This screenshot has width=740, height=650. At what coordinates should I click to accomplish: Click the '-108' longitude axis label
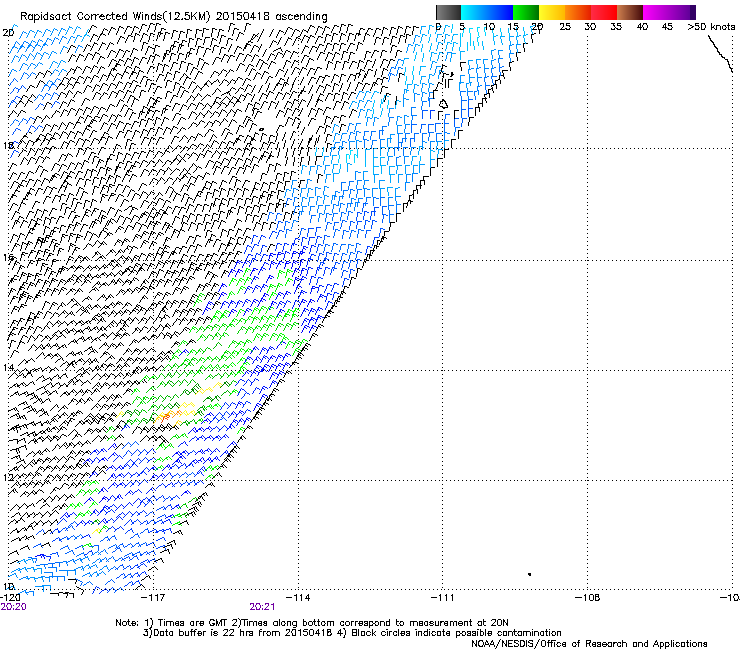[x=588, y=597]
